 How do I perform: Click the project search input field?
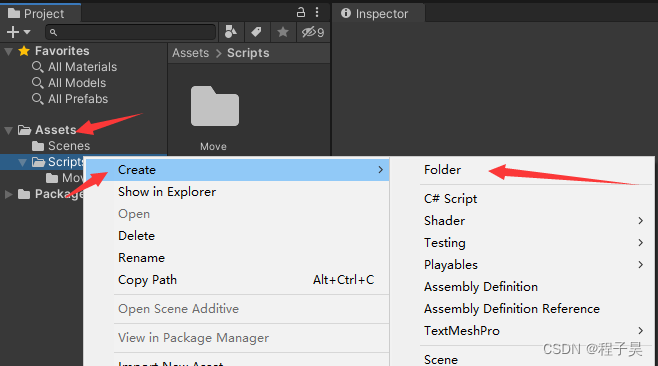[x=131, y=32]
